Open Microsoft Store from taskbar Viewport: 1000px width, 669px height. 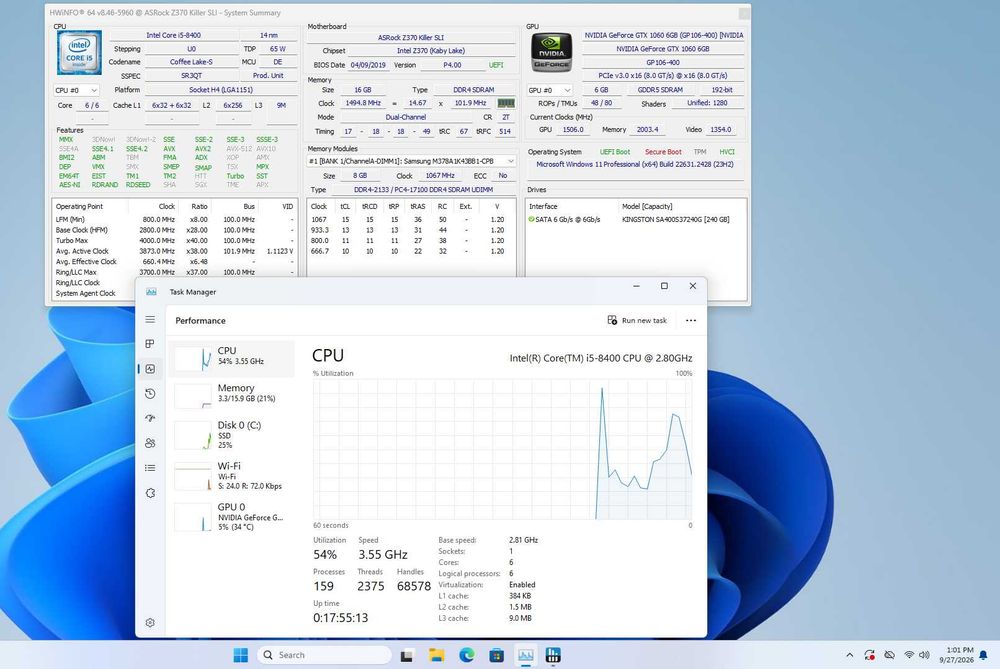[x=496, y=655]
